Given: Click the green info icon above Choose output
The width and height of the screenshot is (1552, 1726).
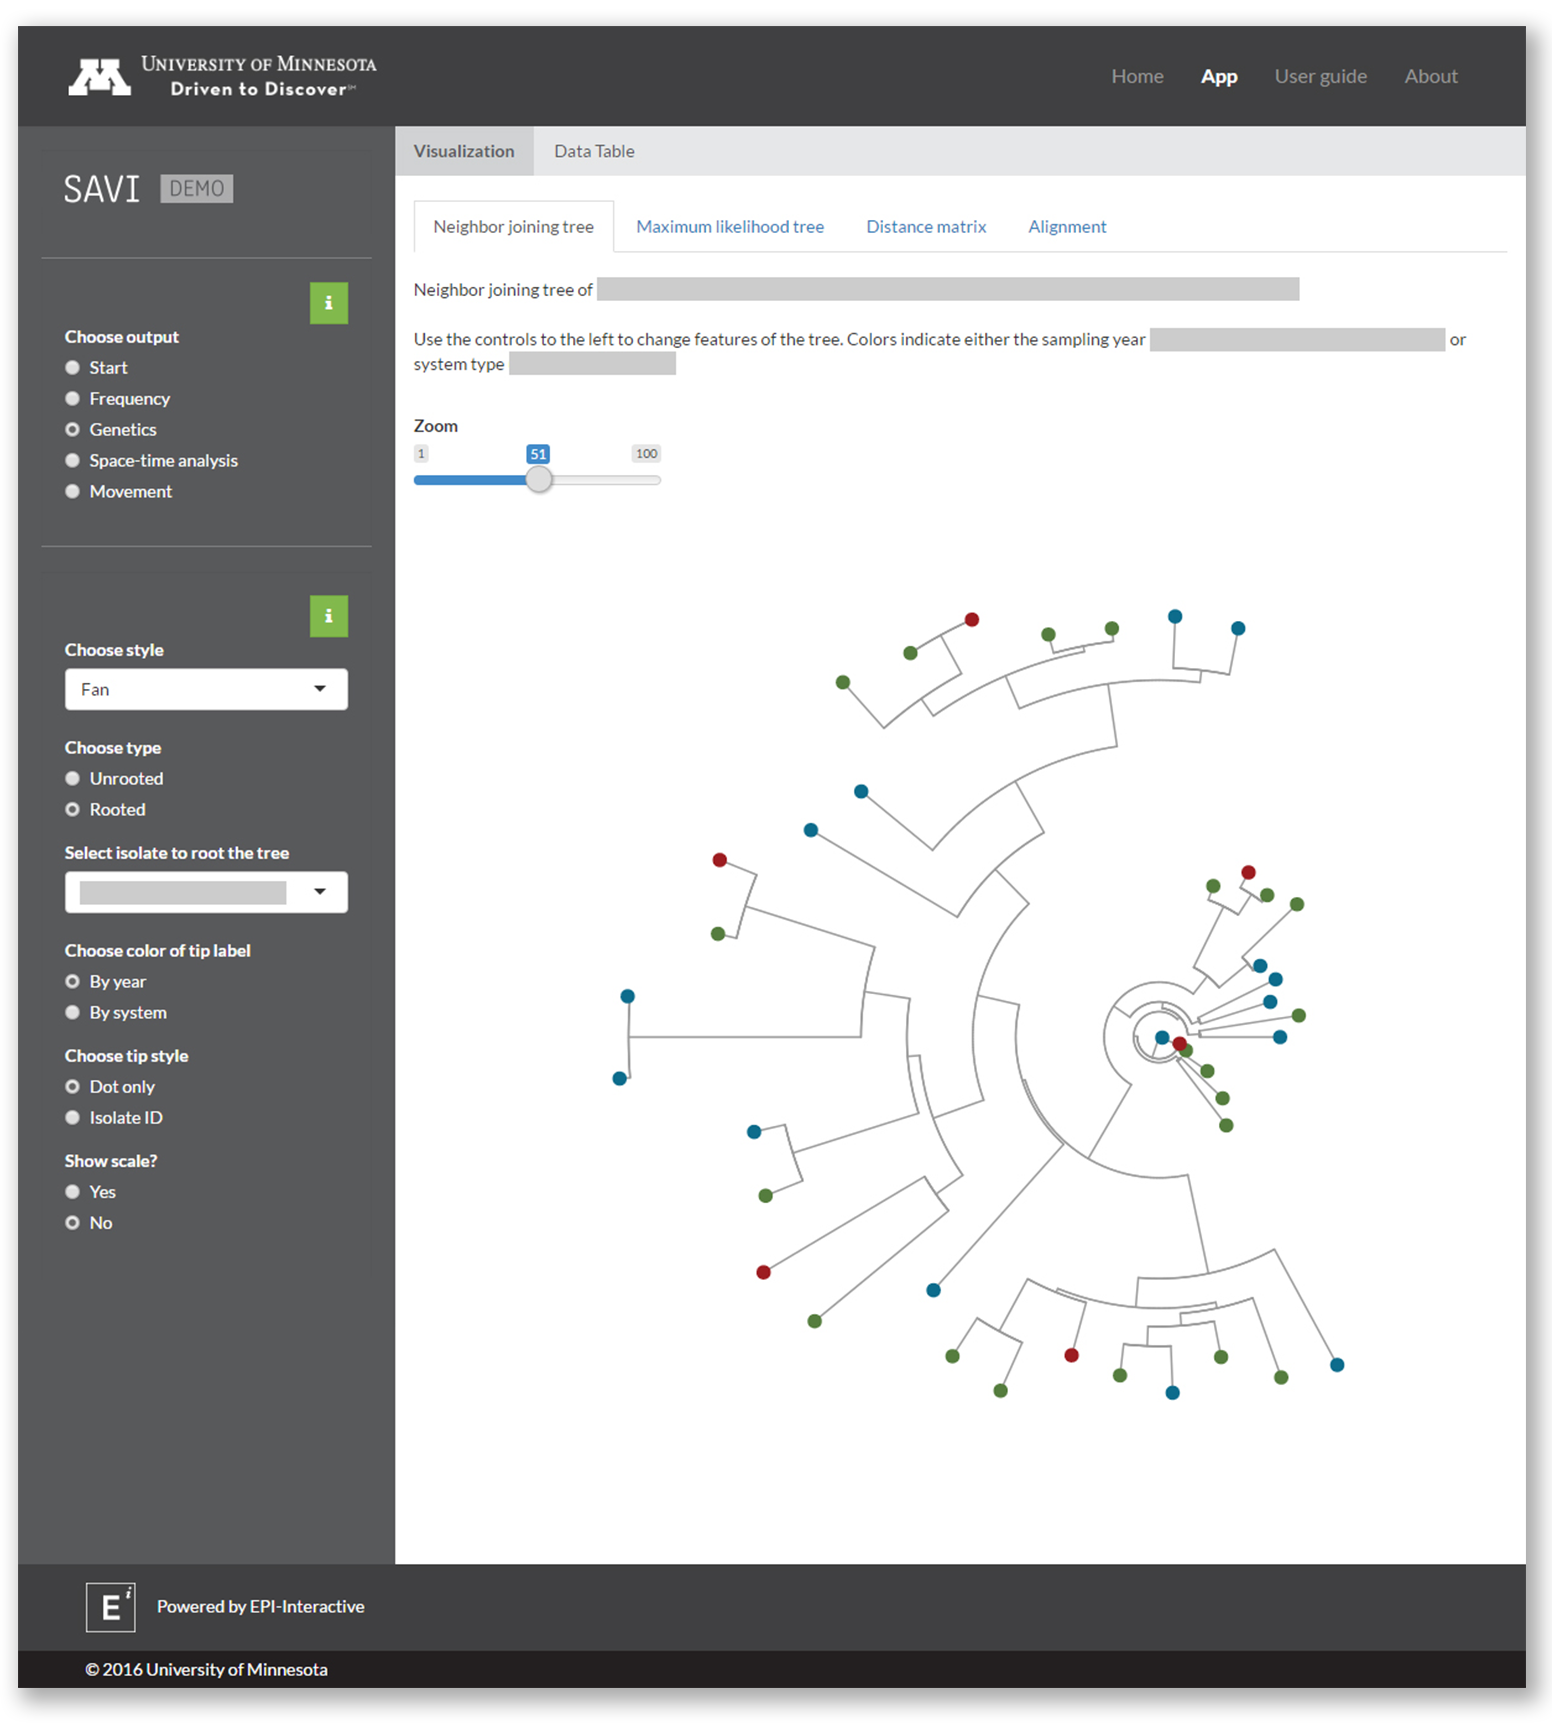Looking at the screenshot, I should (329, 303).
